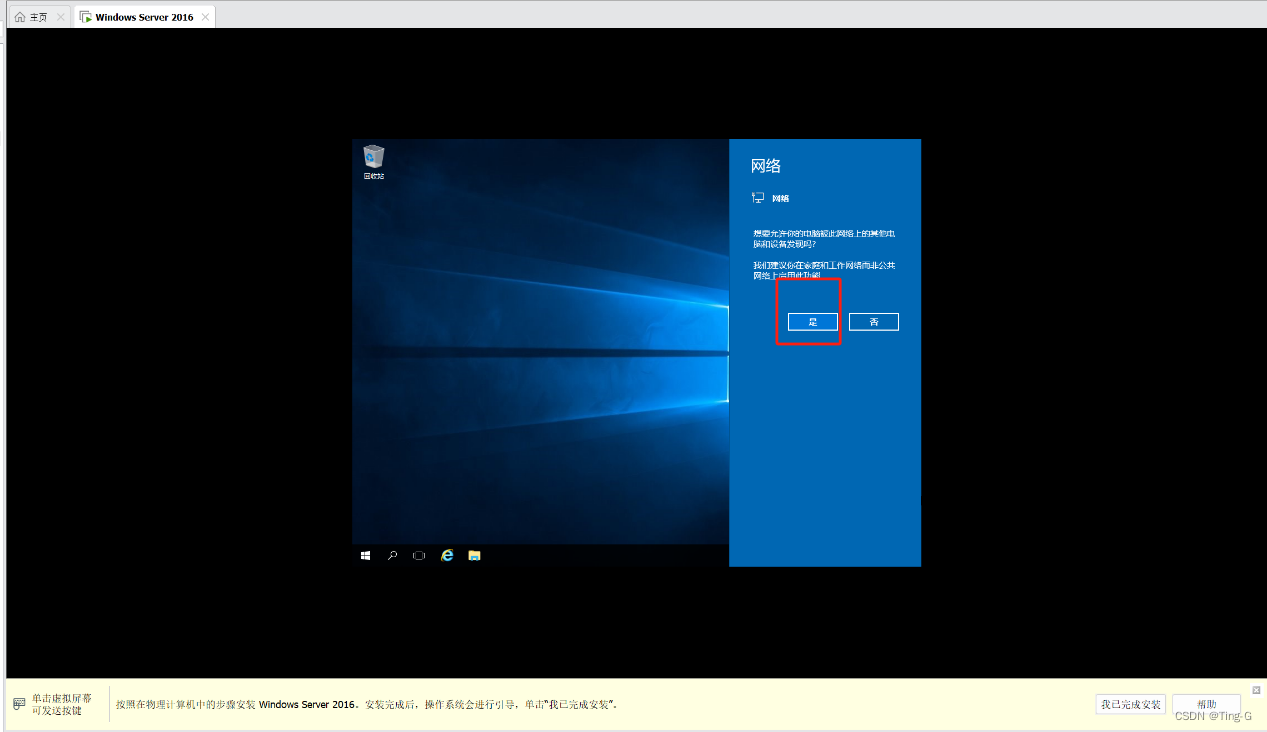Close the Windows Server 2016 tab
The width and height of the screenshot is (1267, 732).
tap(205, 17)
